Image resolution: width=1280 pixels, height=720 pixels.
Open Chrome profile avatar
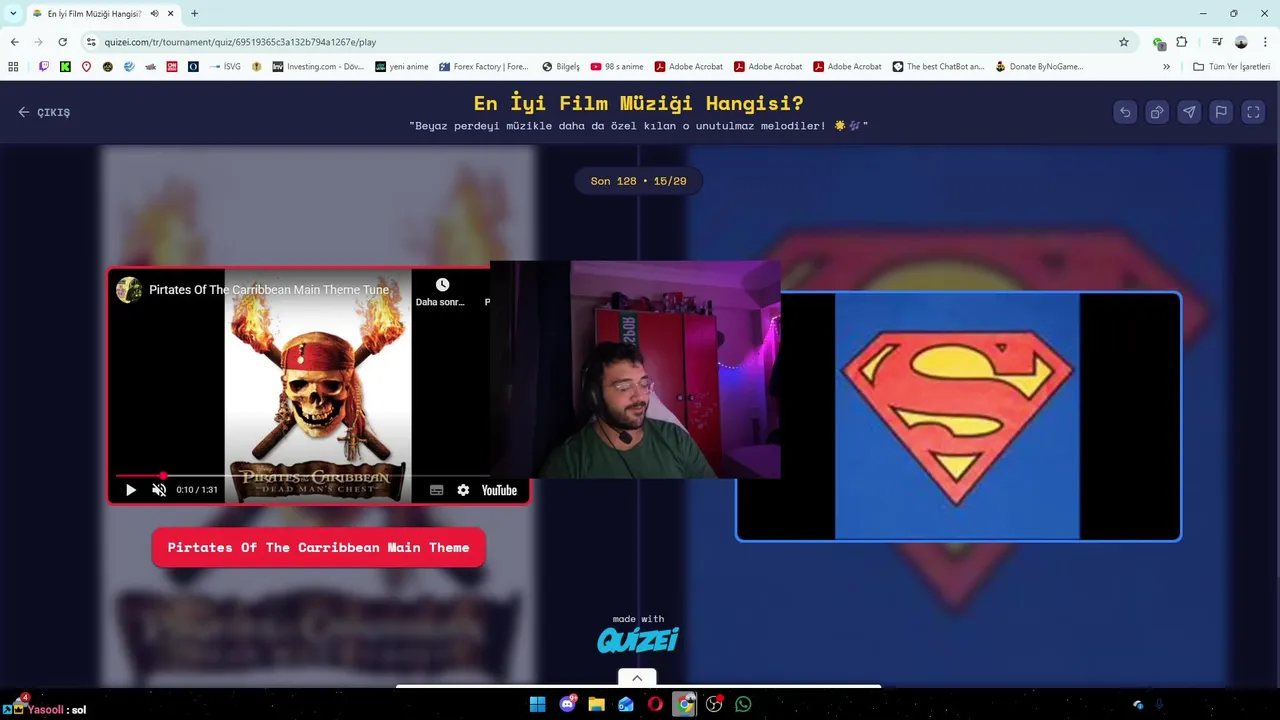pyautogui.click(x=1241, y=42)
